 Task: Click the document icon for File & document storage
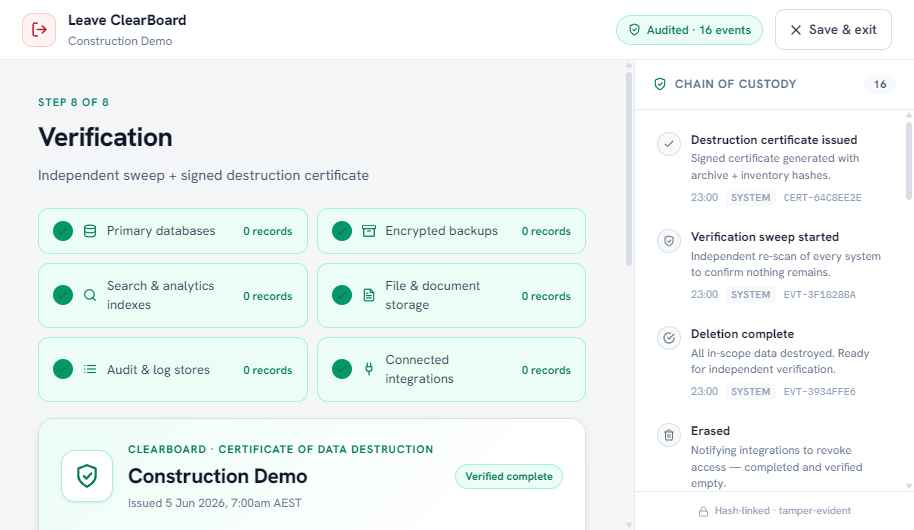point(369,295)
